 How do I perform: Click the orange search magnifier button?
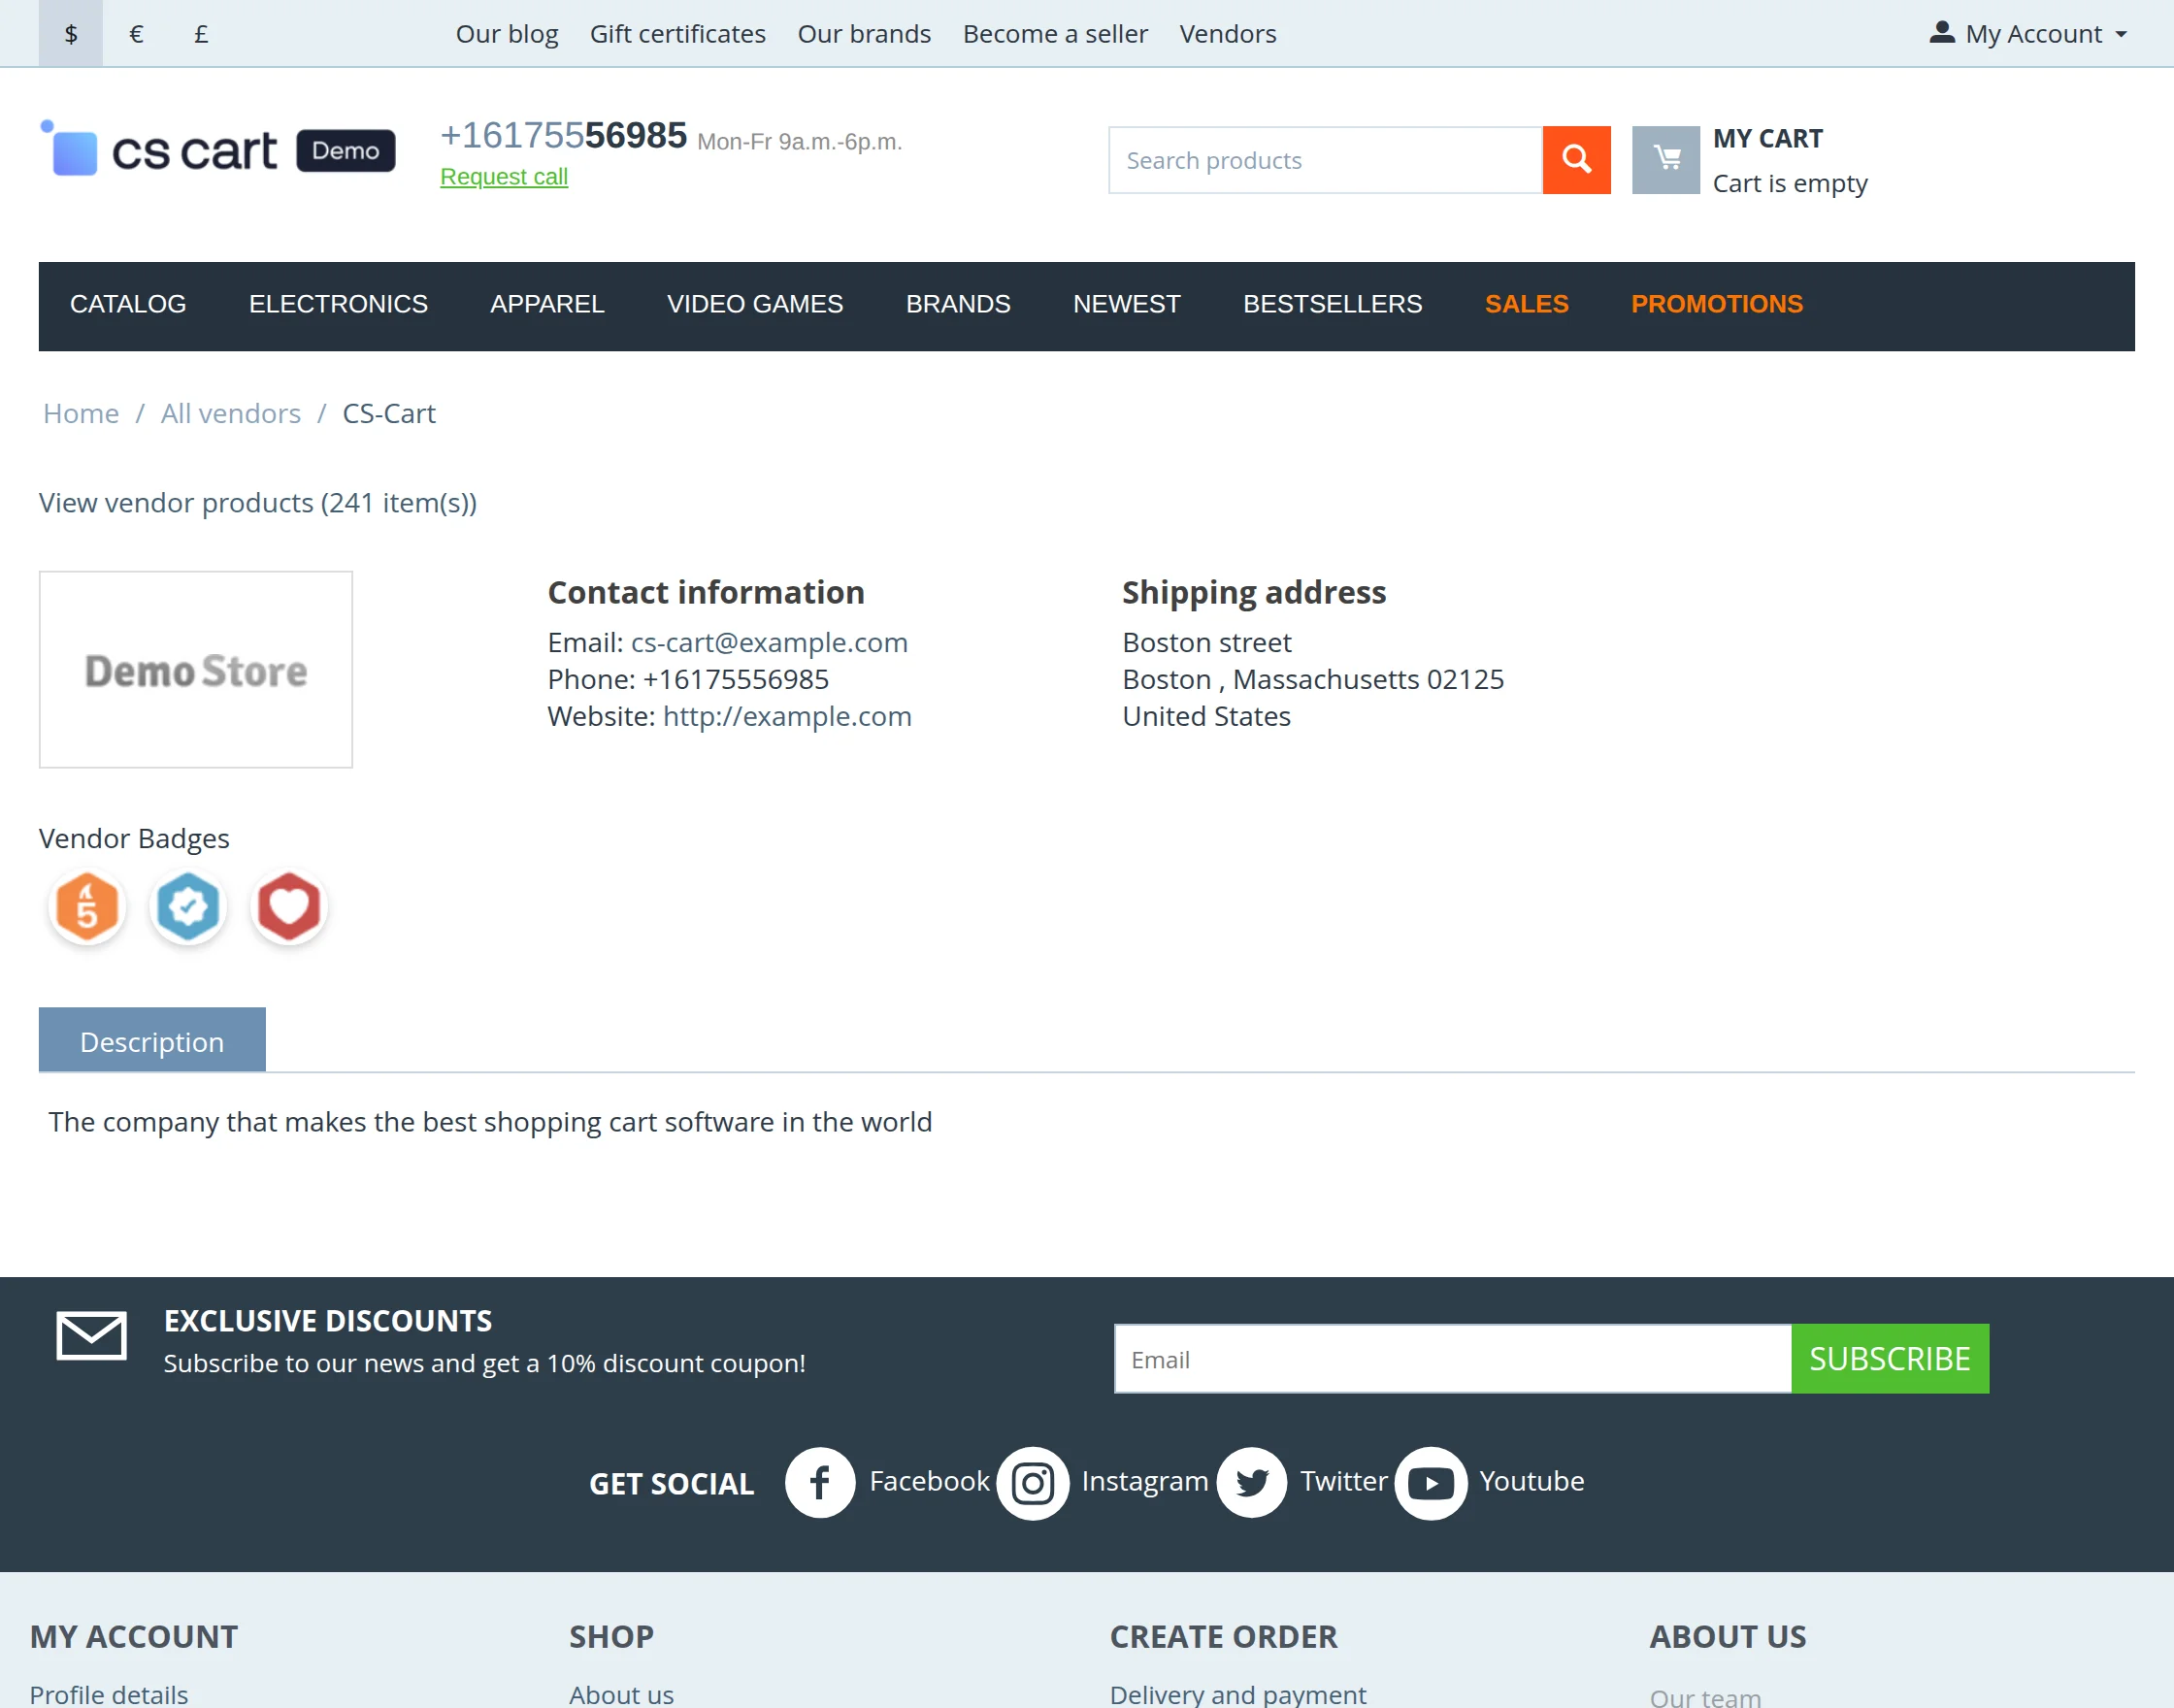(1576, 160)
